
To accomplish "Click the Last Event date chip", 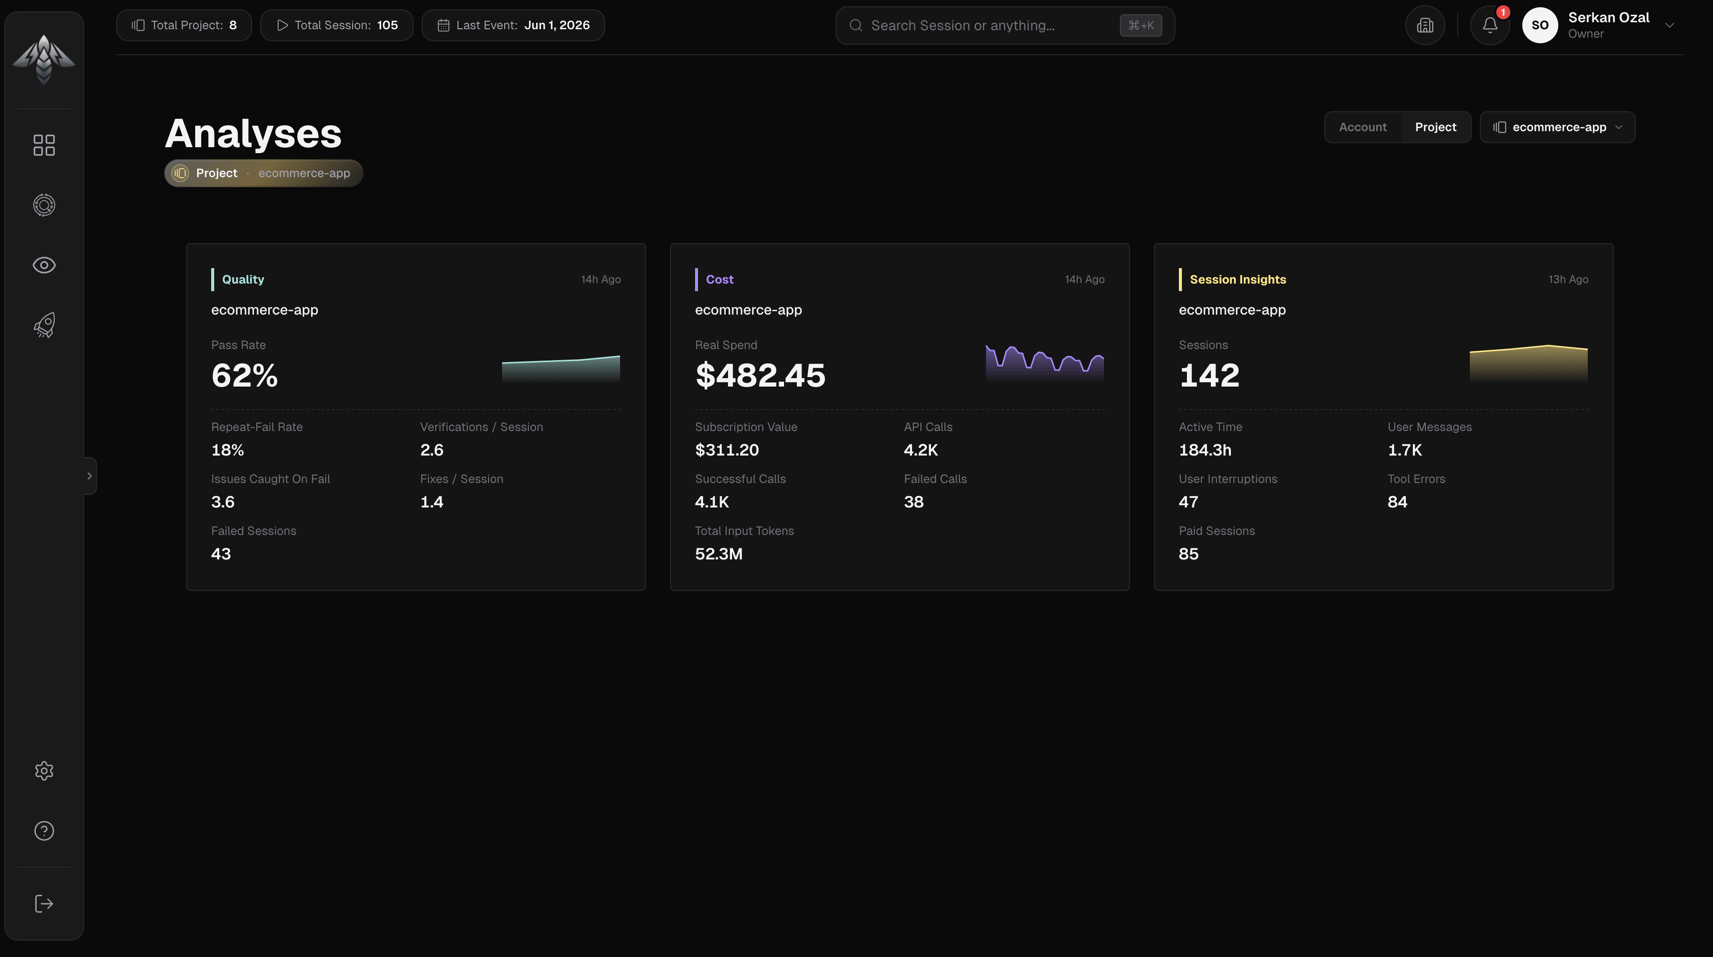I will point(513,25).
